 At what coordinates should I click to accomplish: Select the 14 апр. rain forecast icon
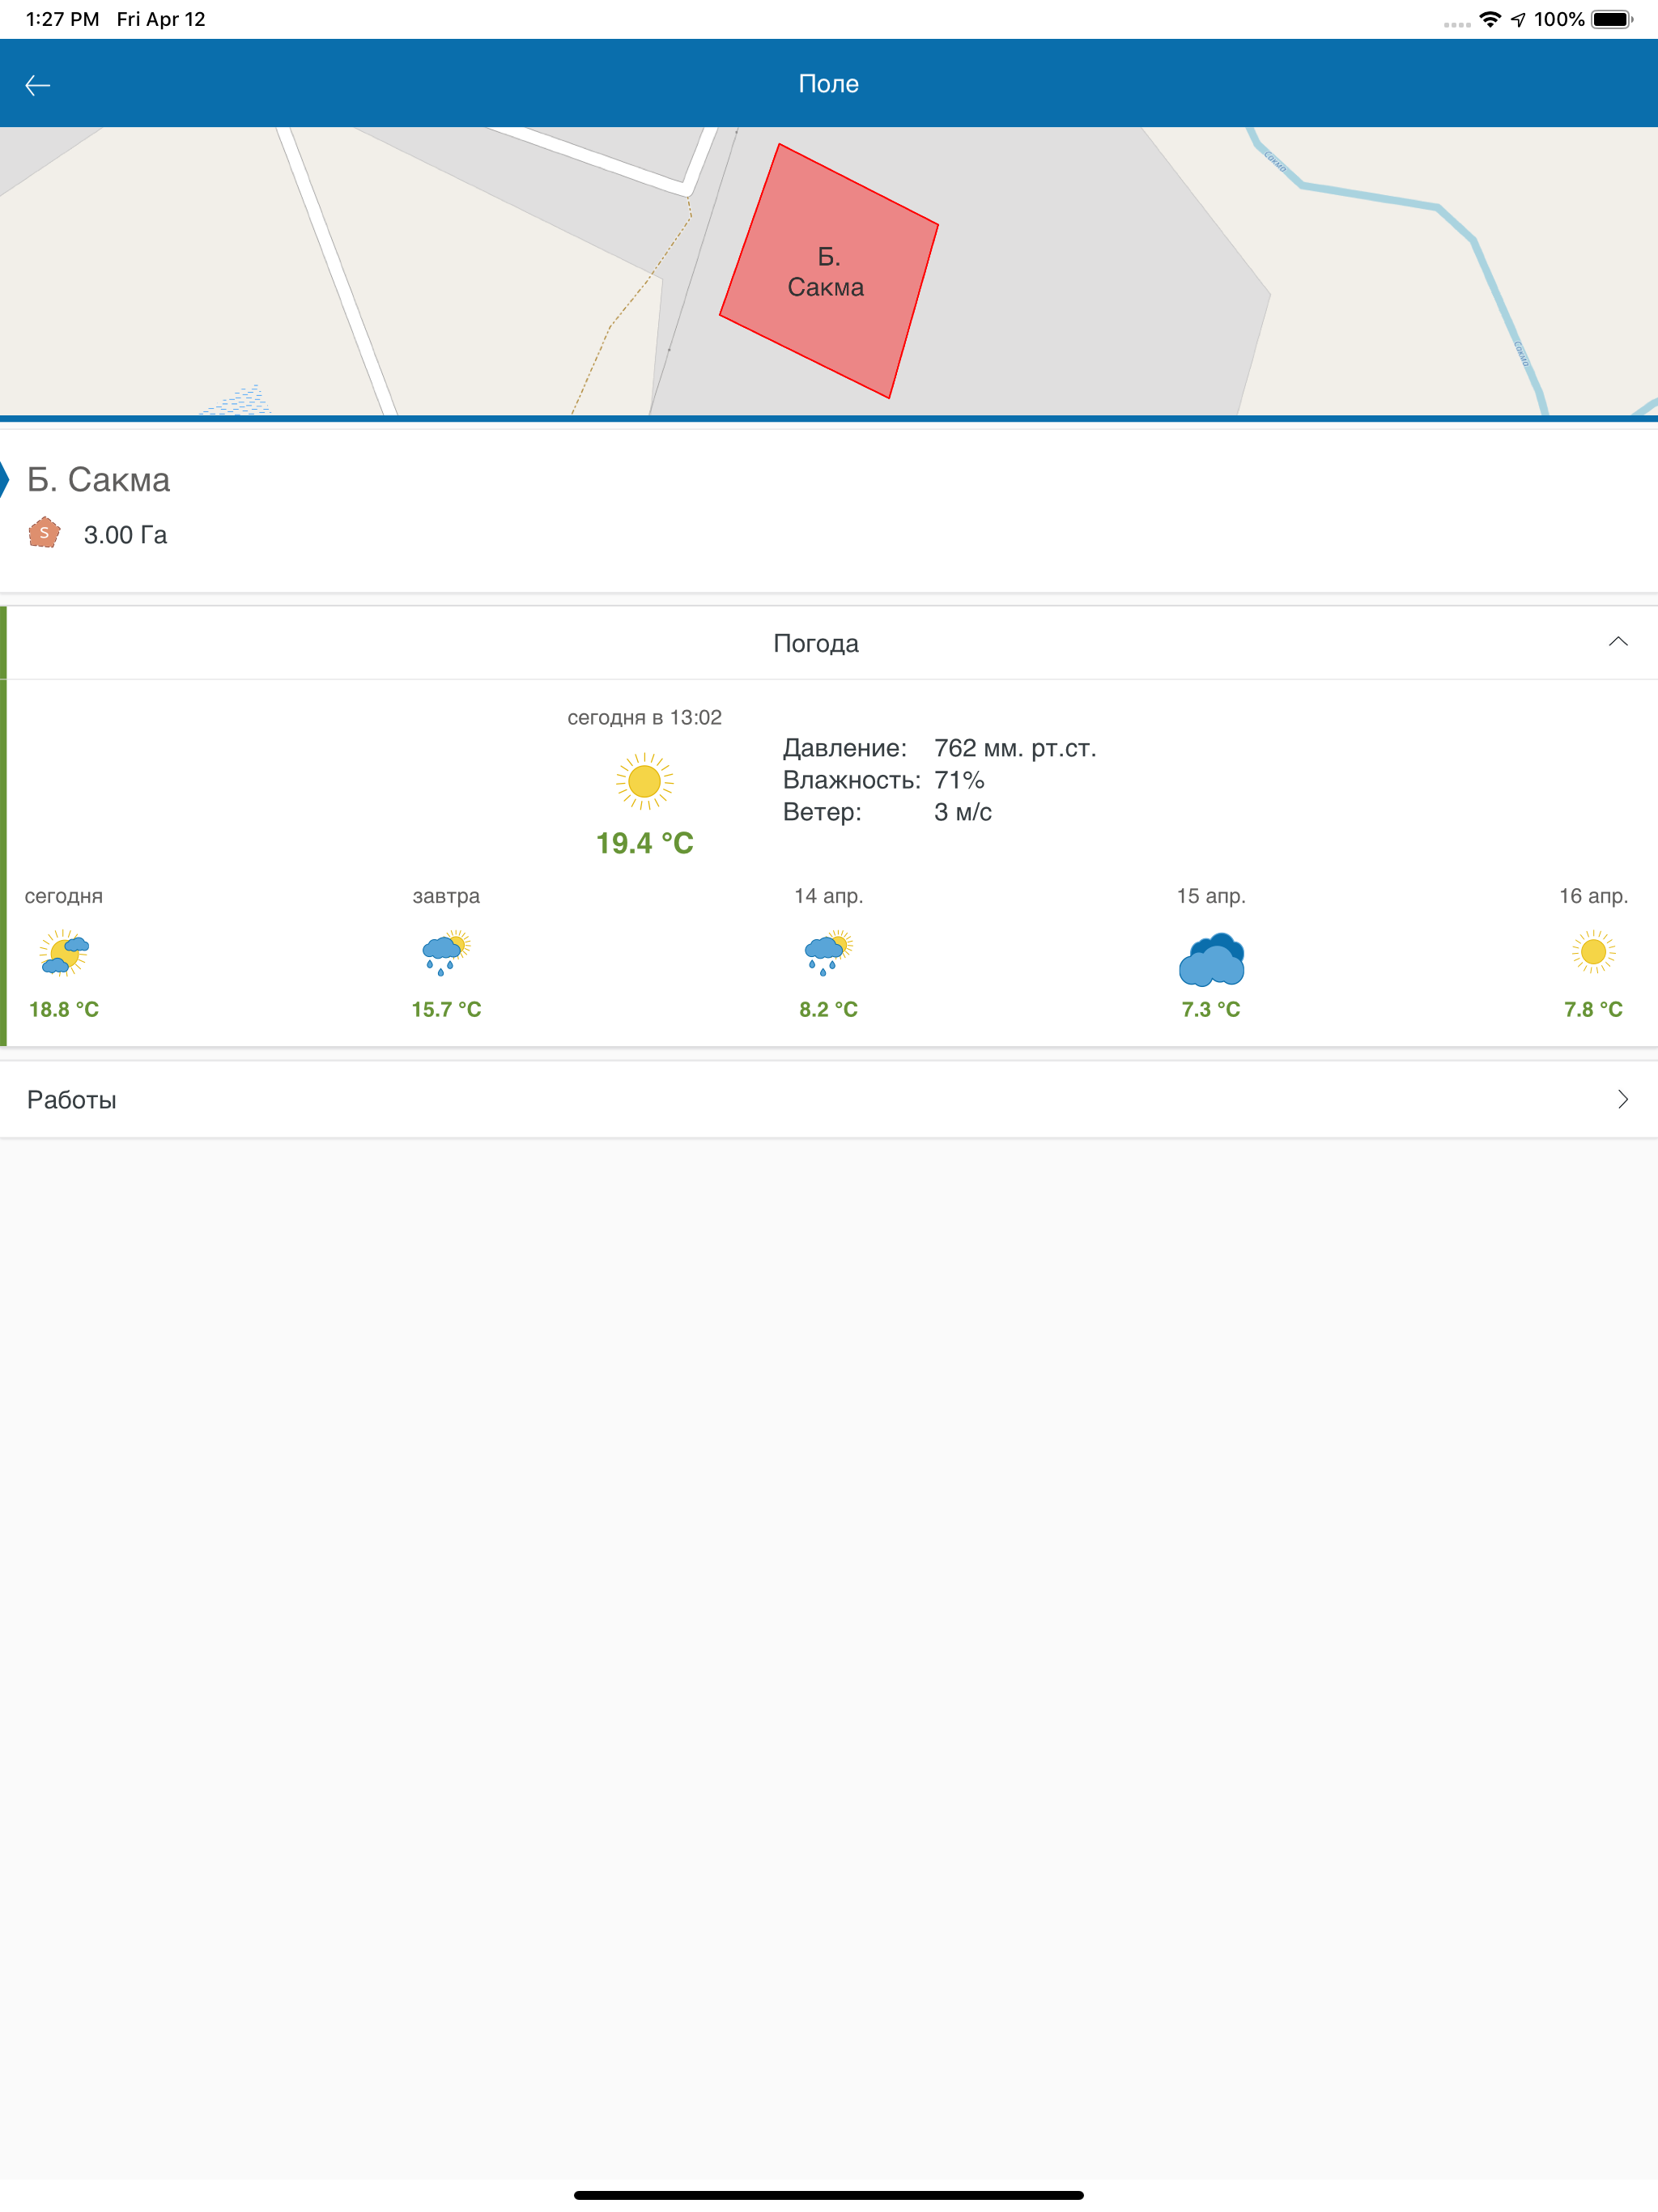tap(829, 952)
